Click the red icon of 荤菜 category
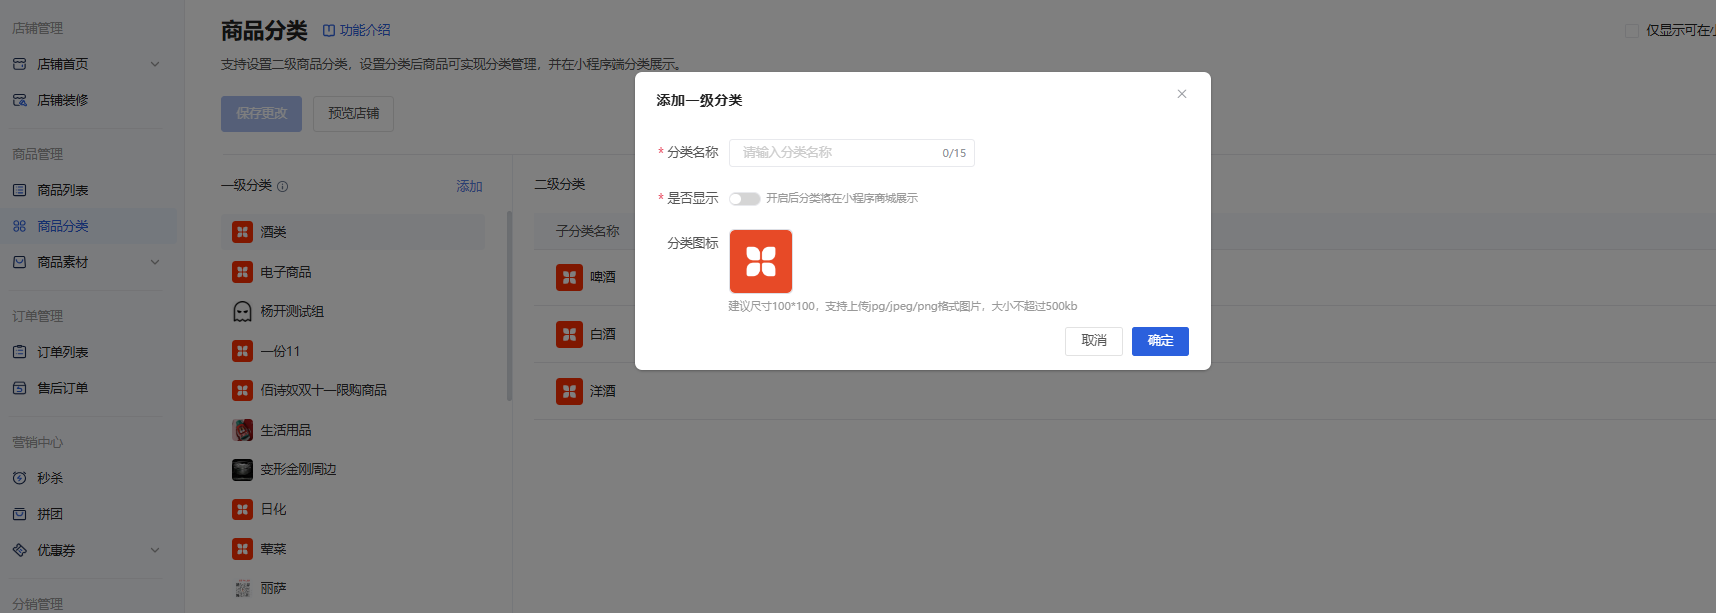 tap(242, 549)
